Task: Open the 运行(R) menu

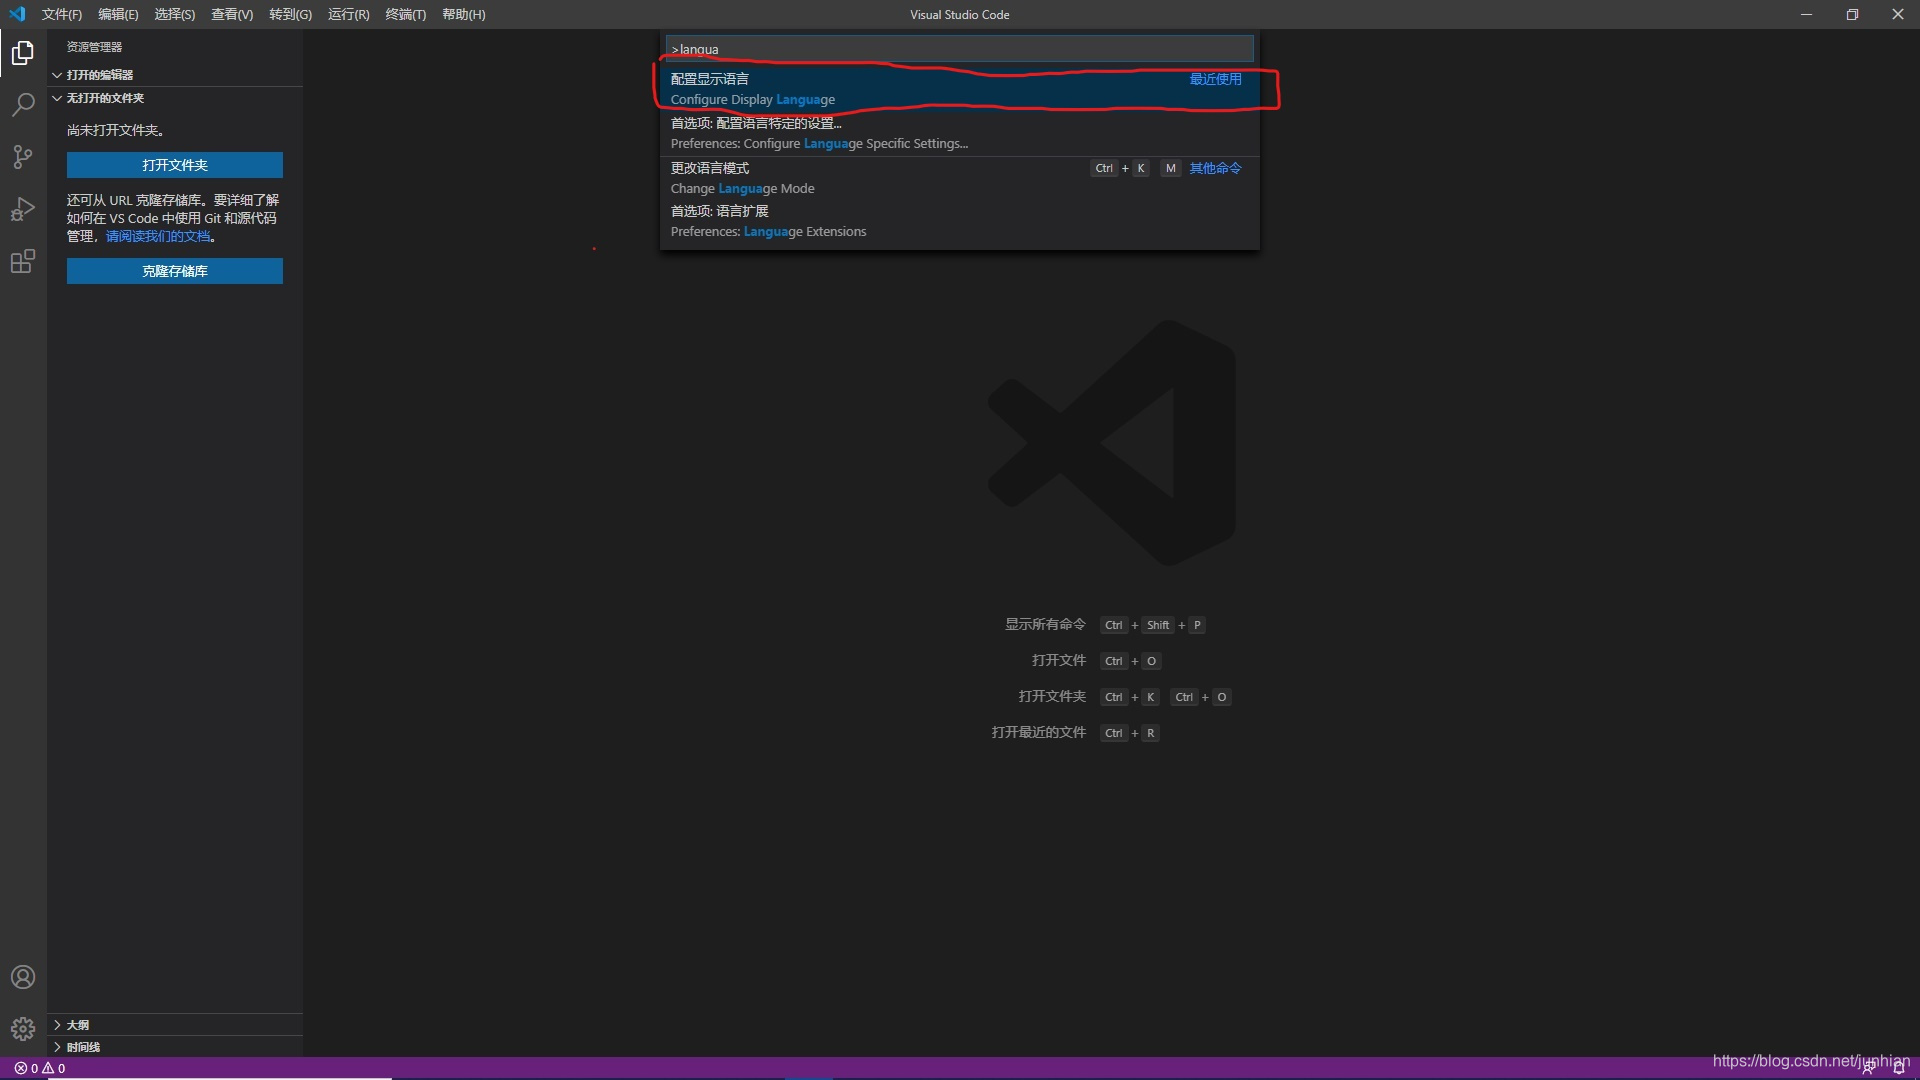Action: click(x=348, y=14)
